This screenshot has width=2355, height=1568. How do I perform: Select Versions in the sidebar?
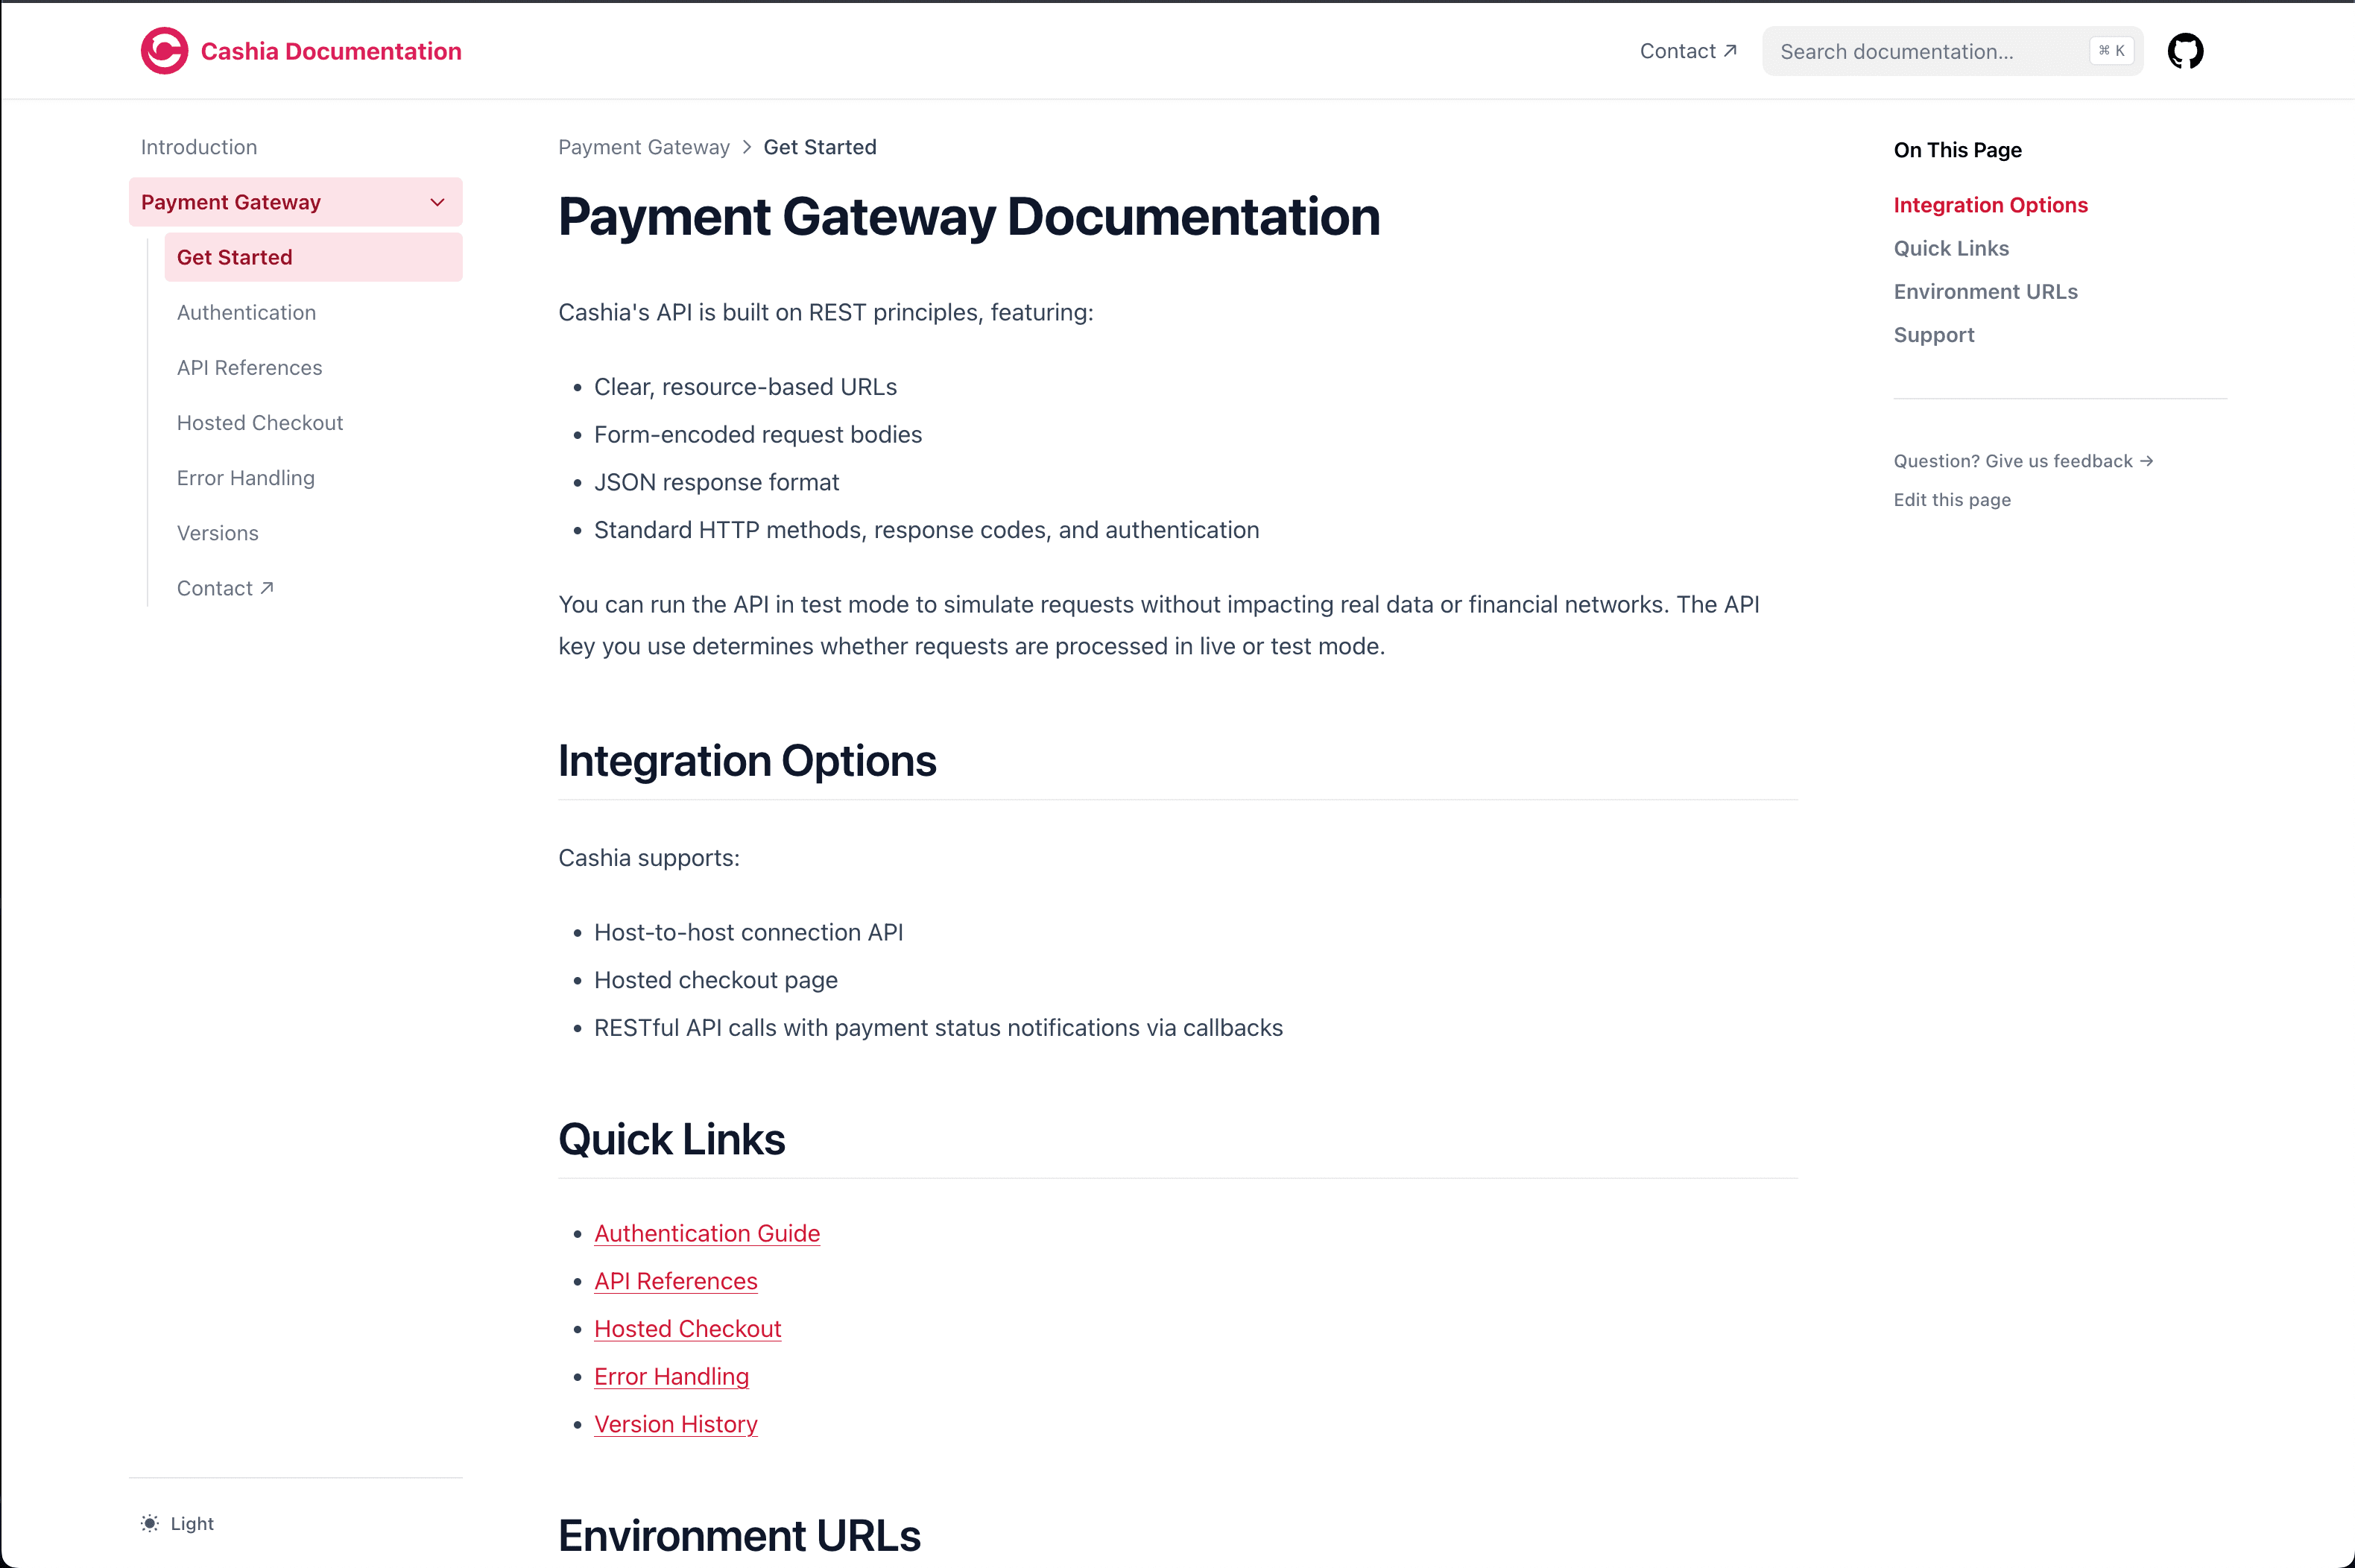(x=218, y=532)
